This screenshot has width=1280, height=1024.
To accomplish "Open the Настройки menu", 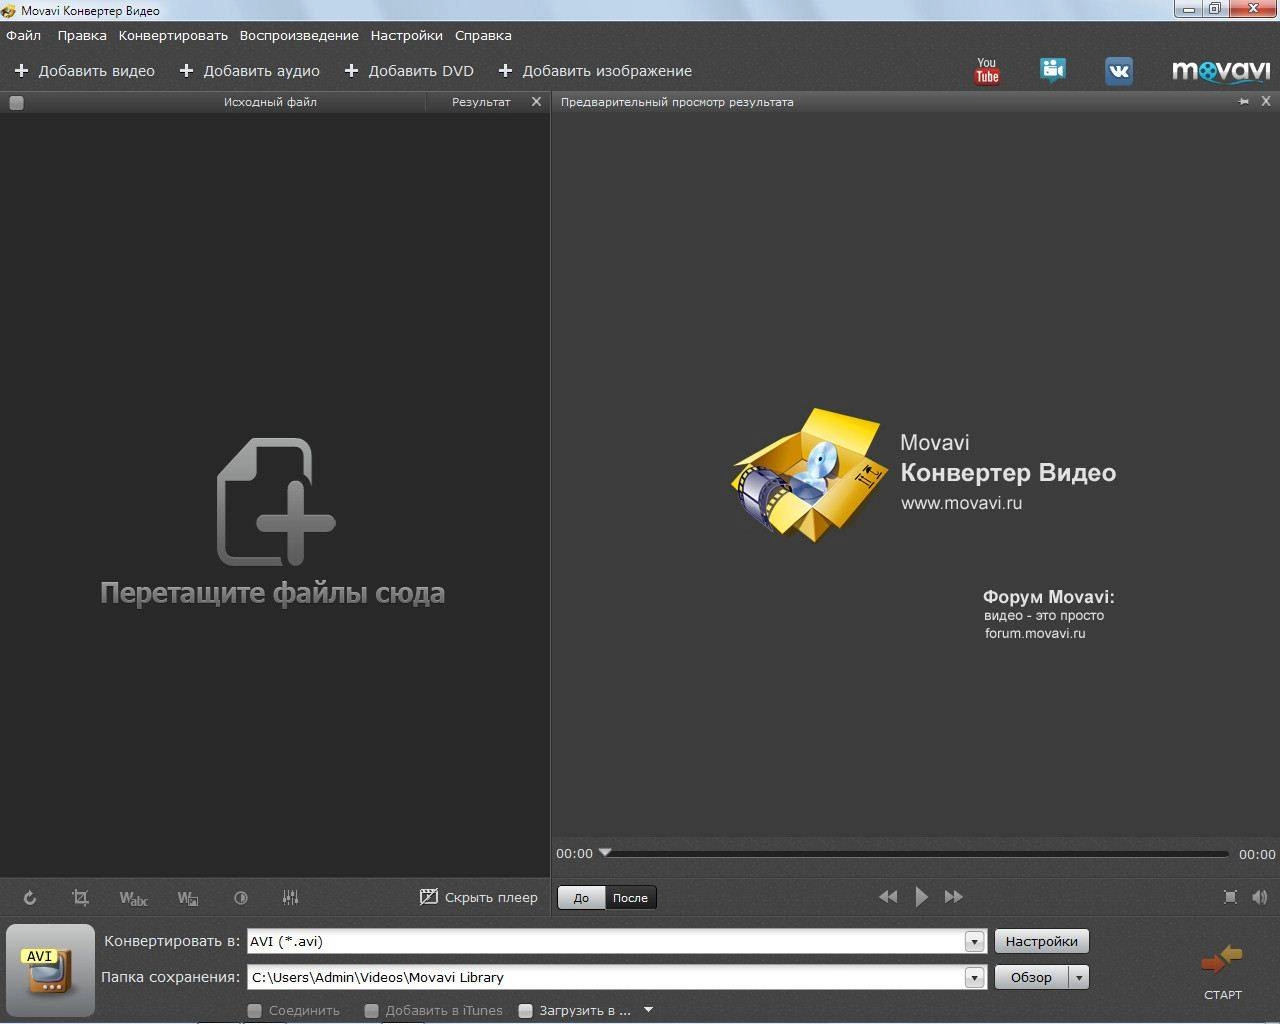I will 406,35.
